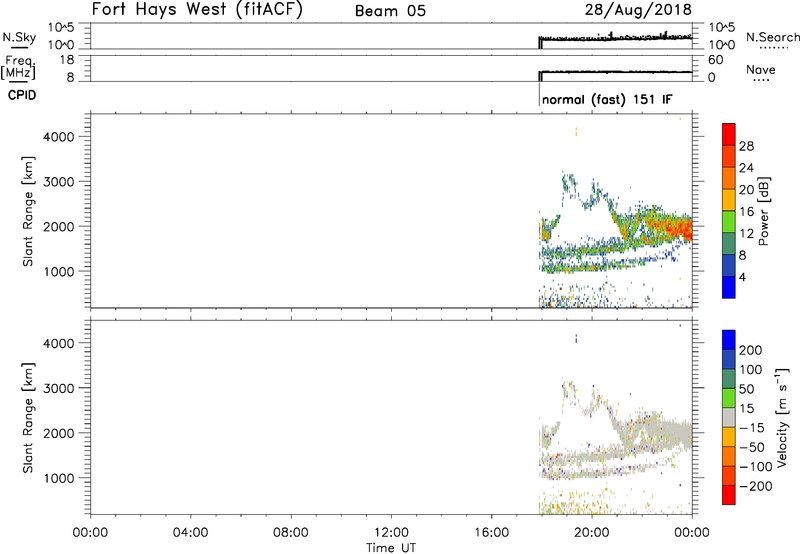Viewport: 800px width, 554px height.
Task: Click the '16' tick on Power colorbar
Action: click(746, 212)
